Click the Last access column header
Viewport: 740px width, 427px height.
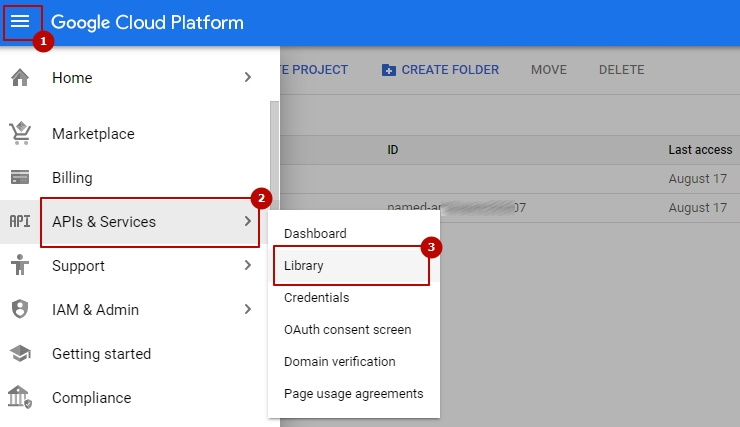pyautogui.click(x=700, y=150)
